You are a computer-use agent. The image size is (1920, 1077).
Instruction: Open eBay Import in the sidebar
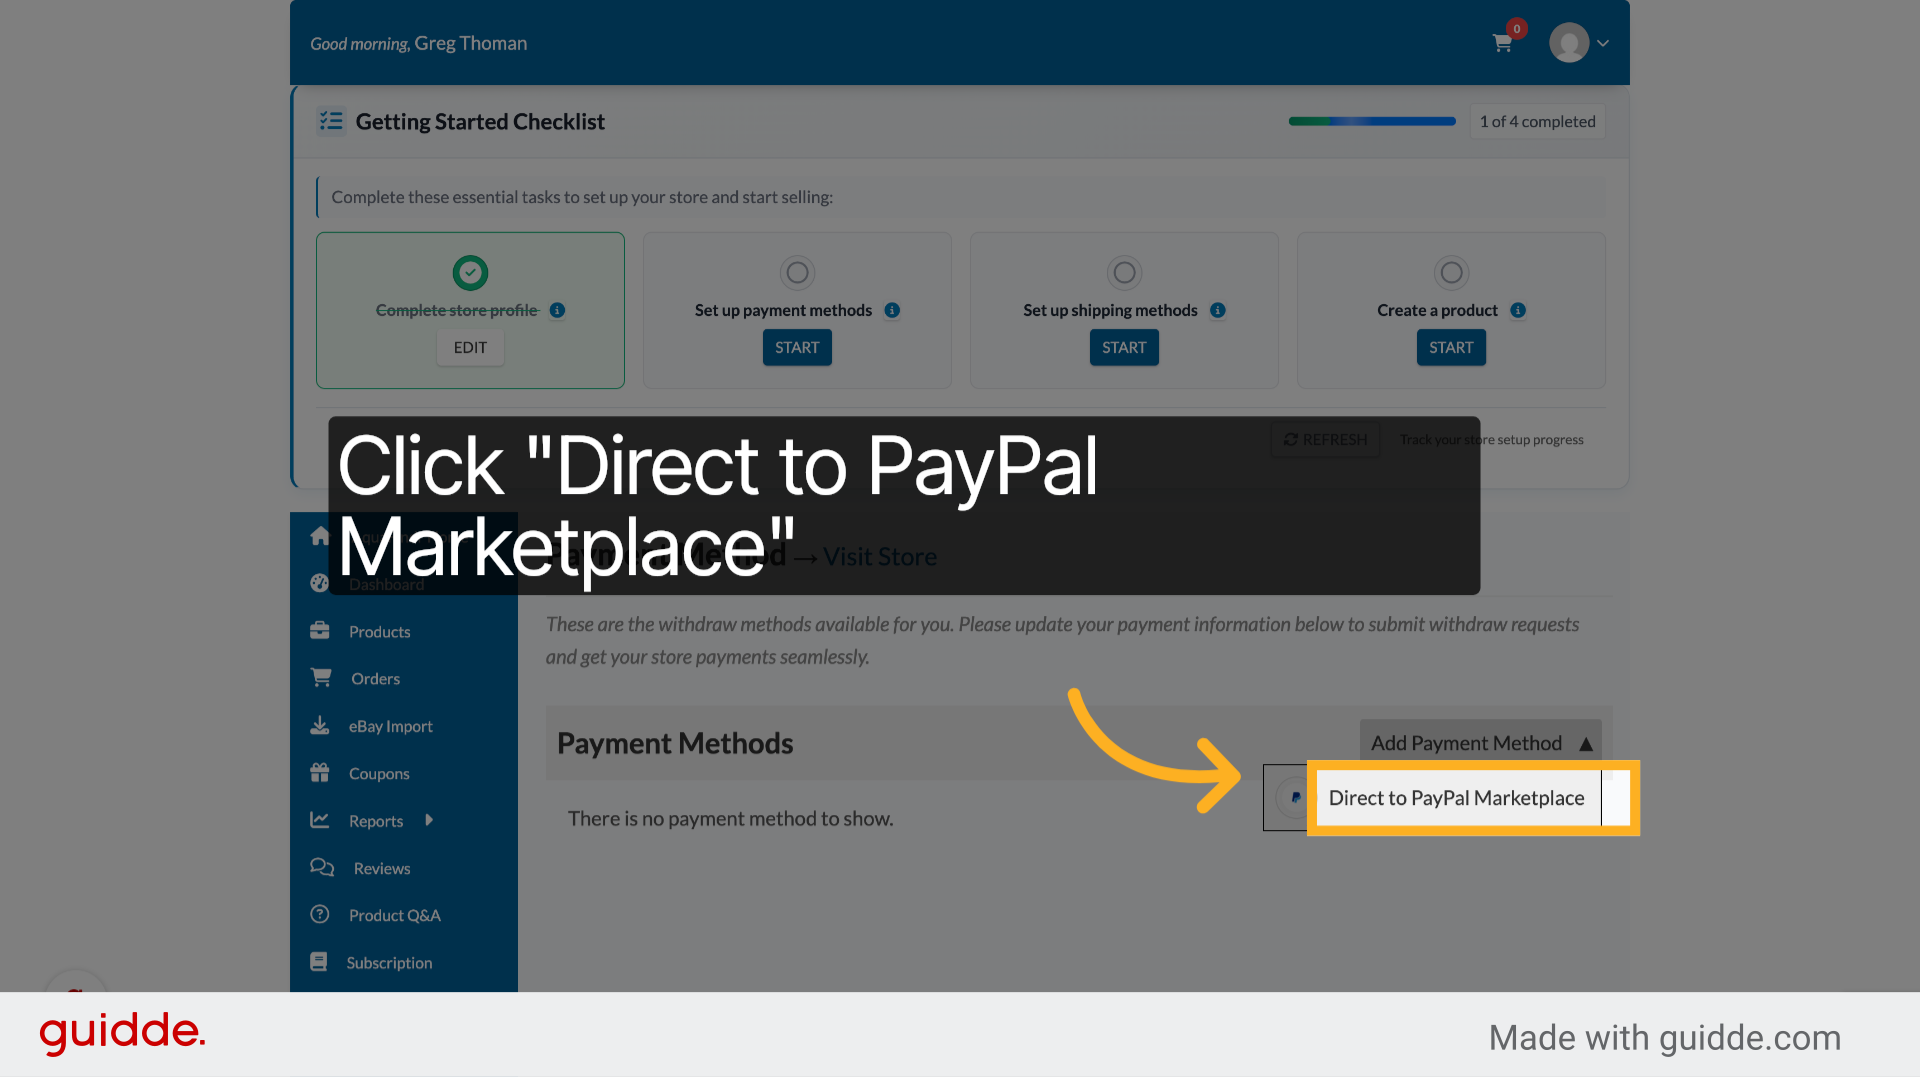391,727
